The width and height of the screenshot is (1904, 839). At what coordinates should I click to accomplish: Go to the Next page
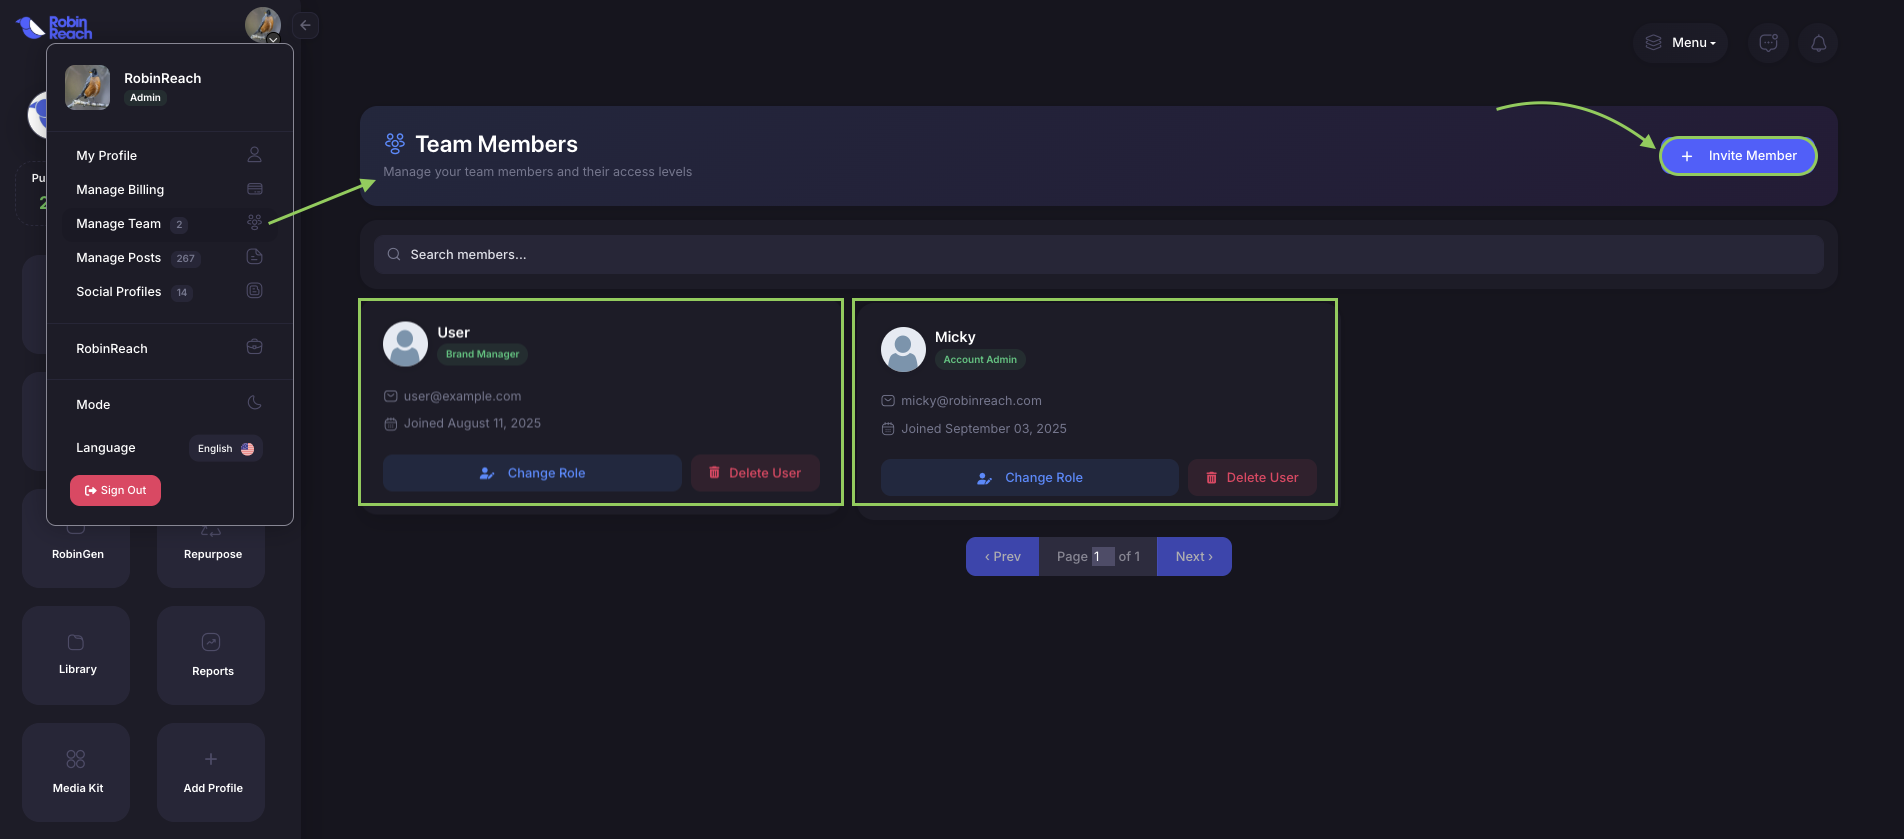pos(1194,557)
